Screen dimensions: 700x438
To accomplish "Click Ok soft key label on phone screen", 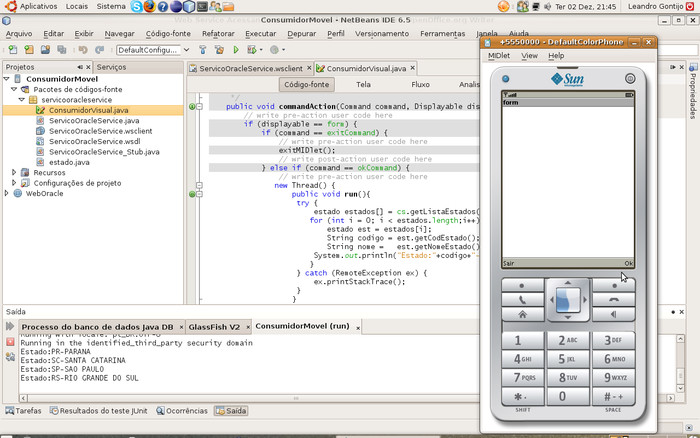I will tap(629, 263).
